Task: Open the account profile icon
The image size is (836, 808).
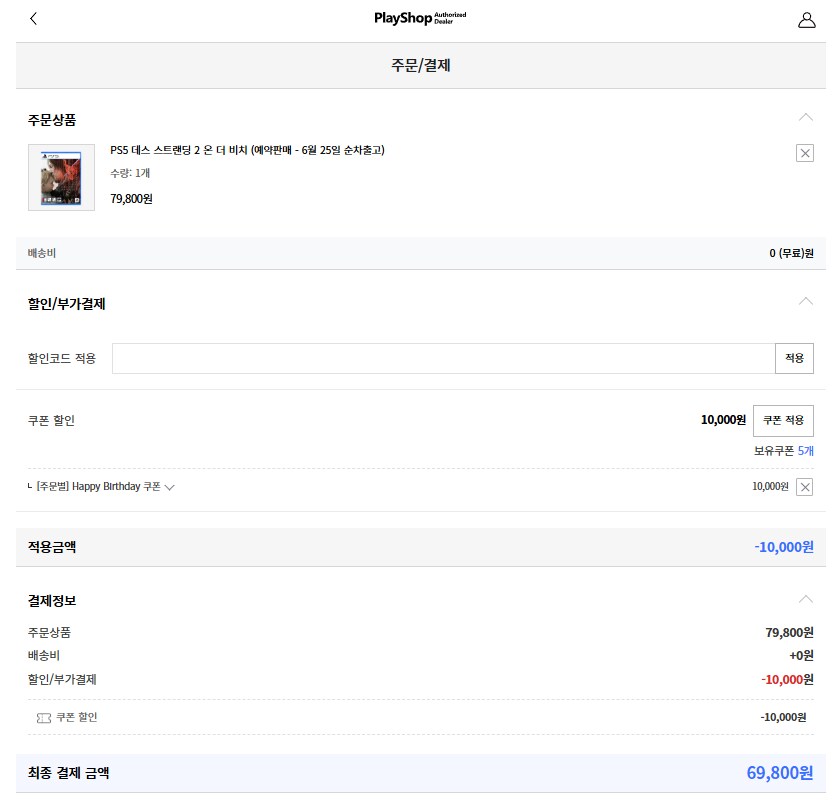Action: click(809, 18)
